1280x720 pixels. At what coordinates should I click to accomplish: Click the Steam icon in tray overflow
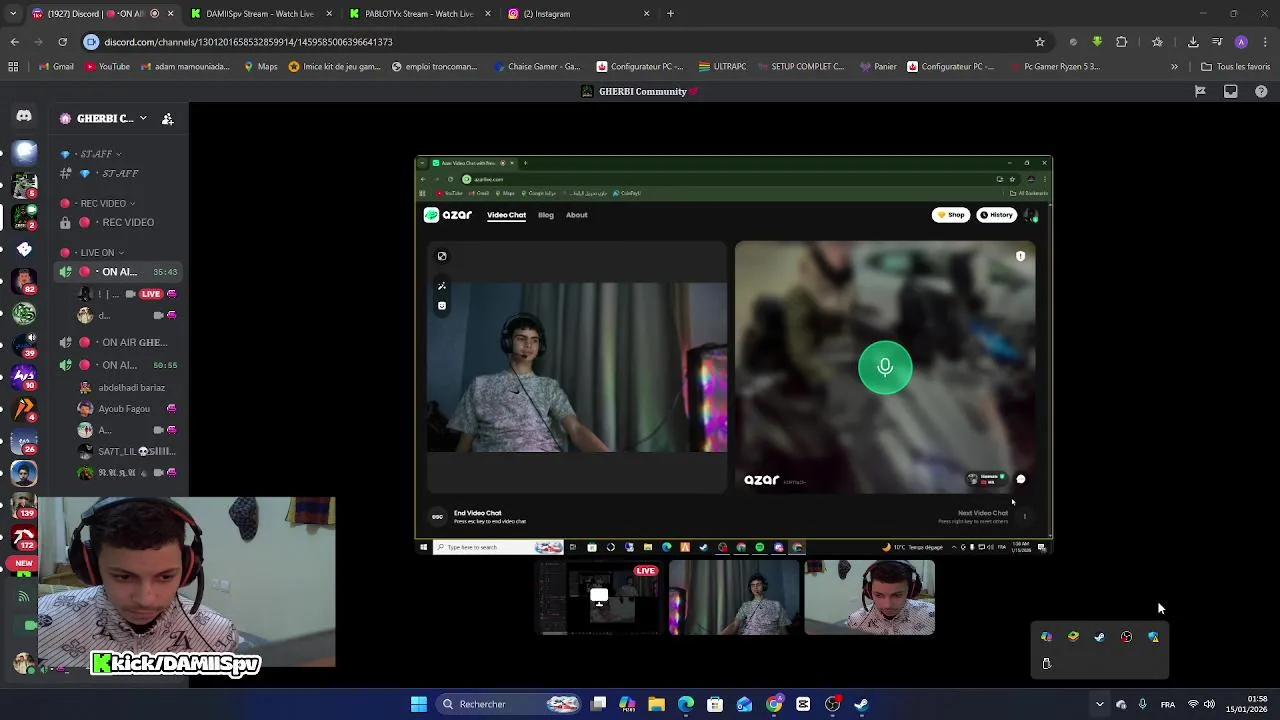coord(1100,637)
